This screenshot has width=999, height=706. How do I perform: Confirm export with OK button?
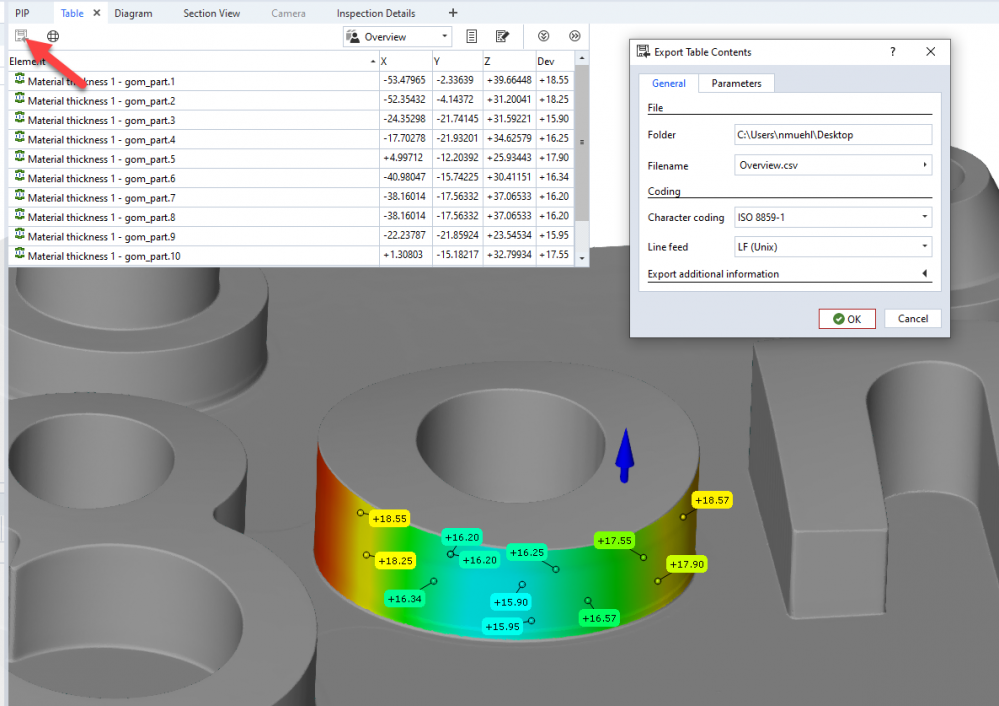[x=846, y=319]
